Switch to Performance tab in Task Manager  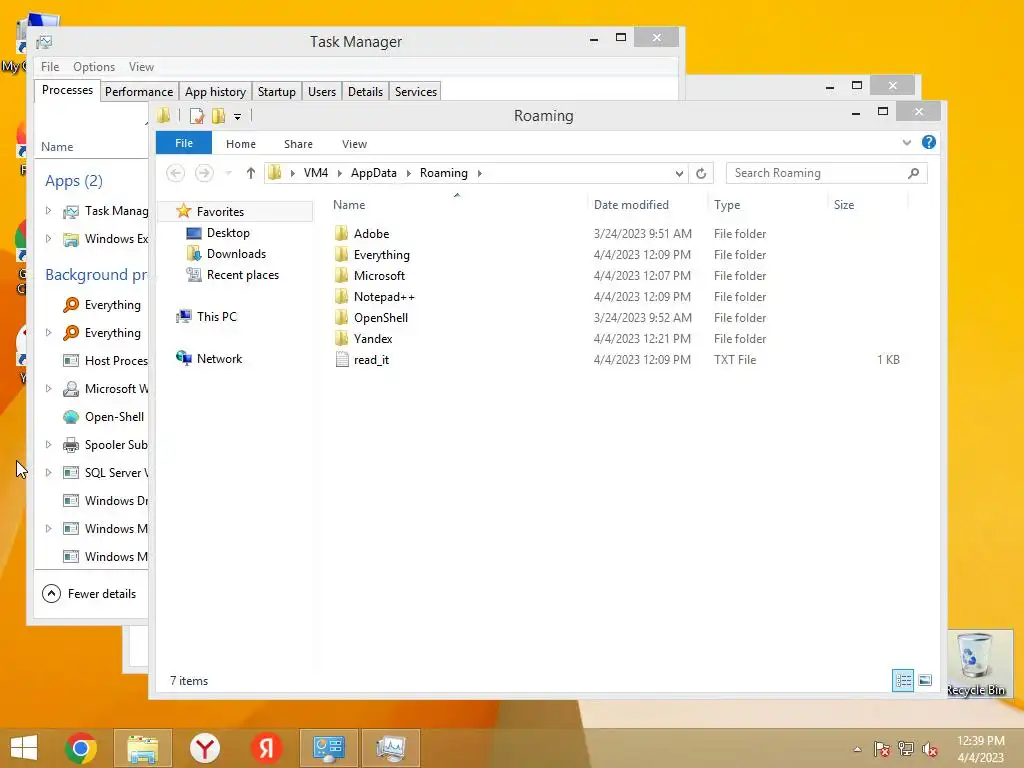coord(138,91)
